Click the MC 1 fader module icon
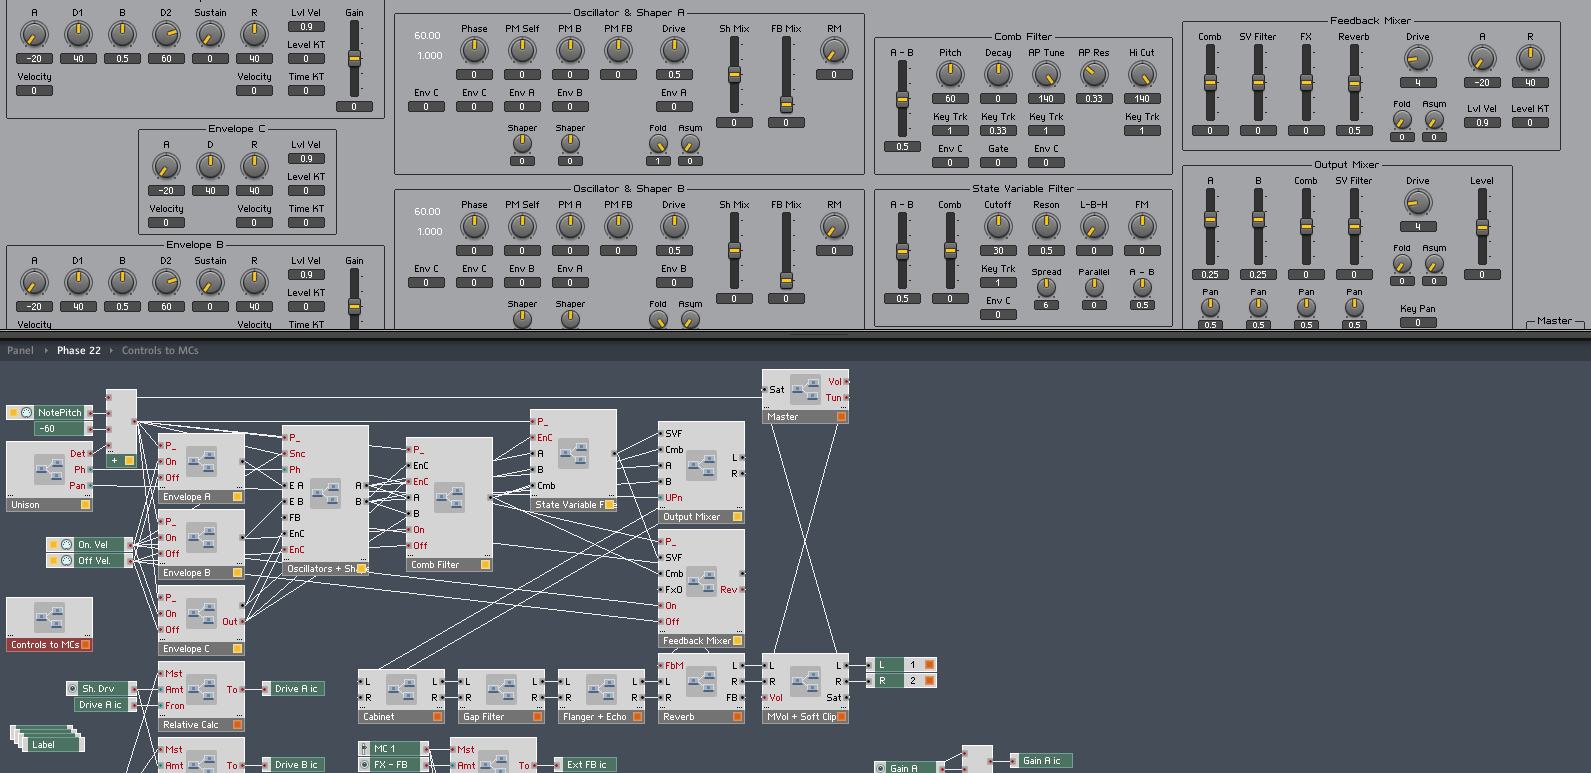 point(364,748)
